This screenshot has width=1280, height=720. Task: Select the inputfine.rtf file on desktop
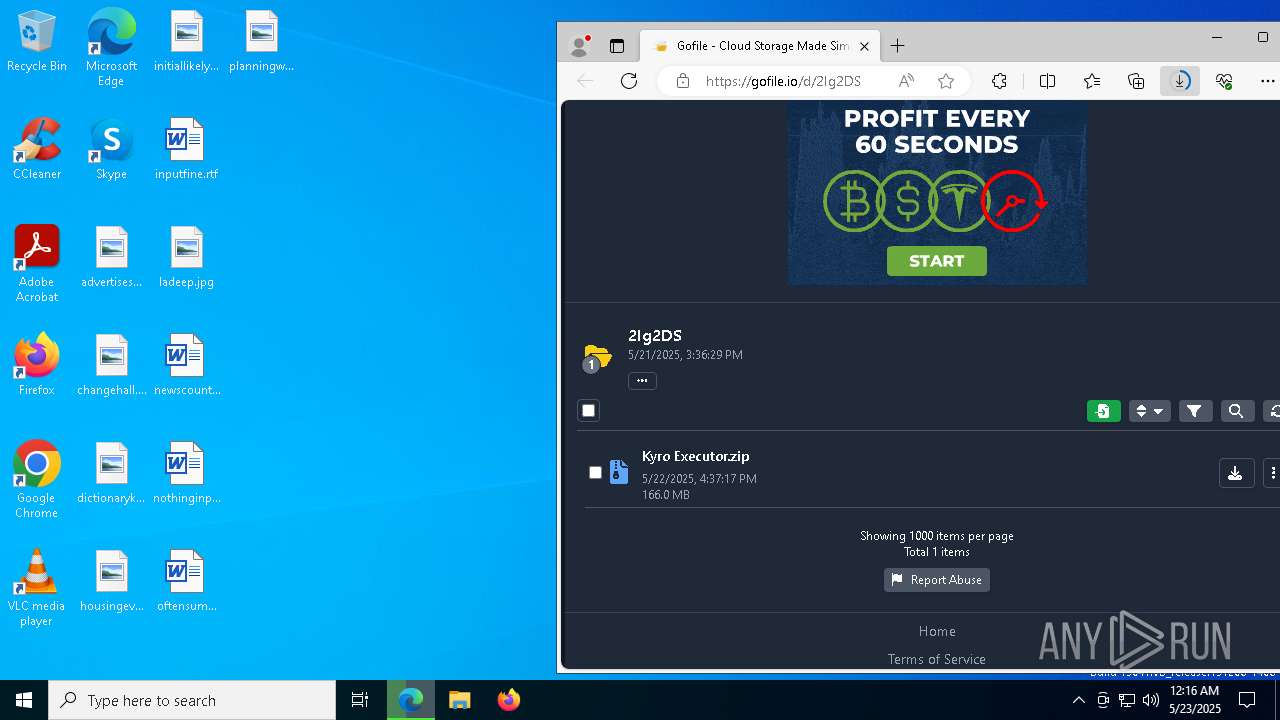[186, 149]
